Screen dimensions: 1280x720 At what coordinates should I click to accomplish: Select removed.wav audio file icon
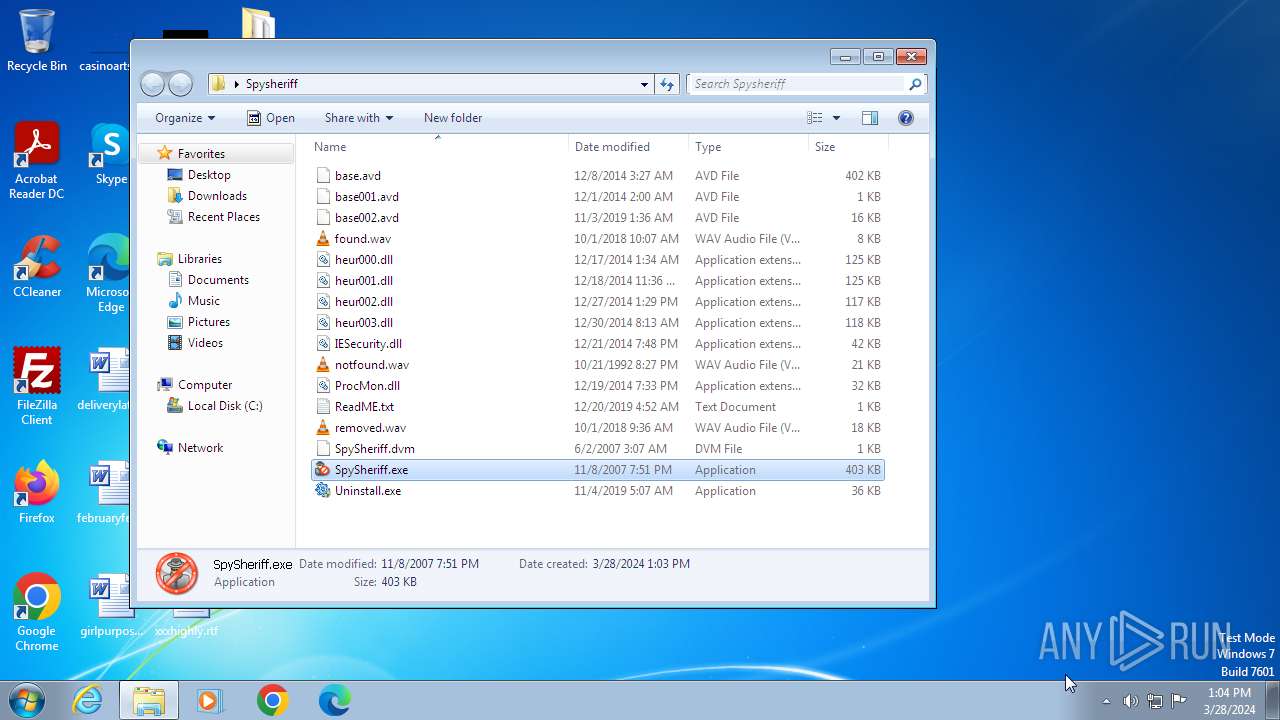pyautogui.click(x=322, y=428)
